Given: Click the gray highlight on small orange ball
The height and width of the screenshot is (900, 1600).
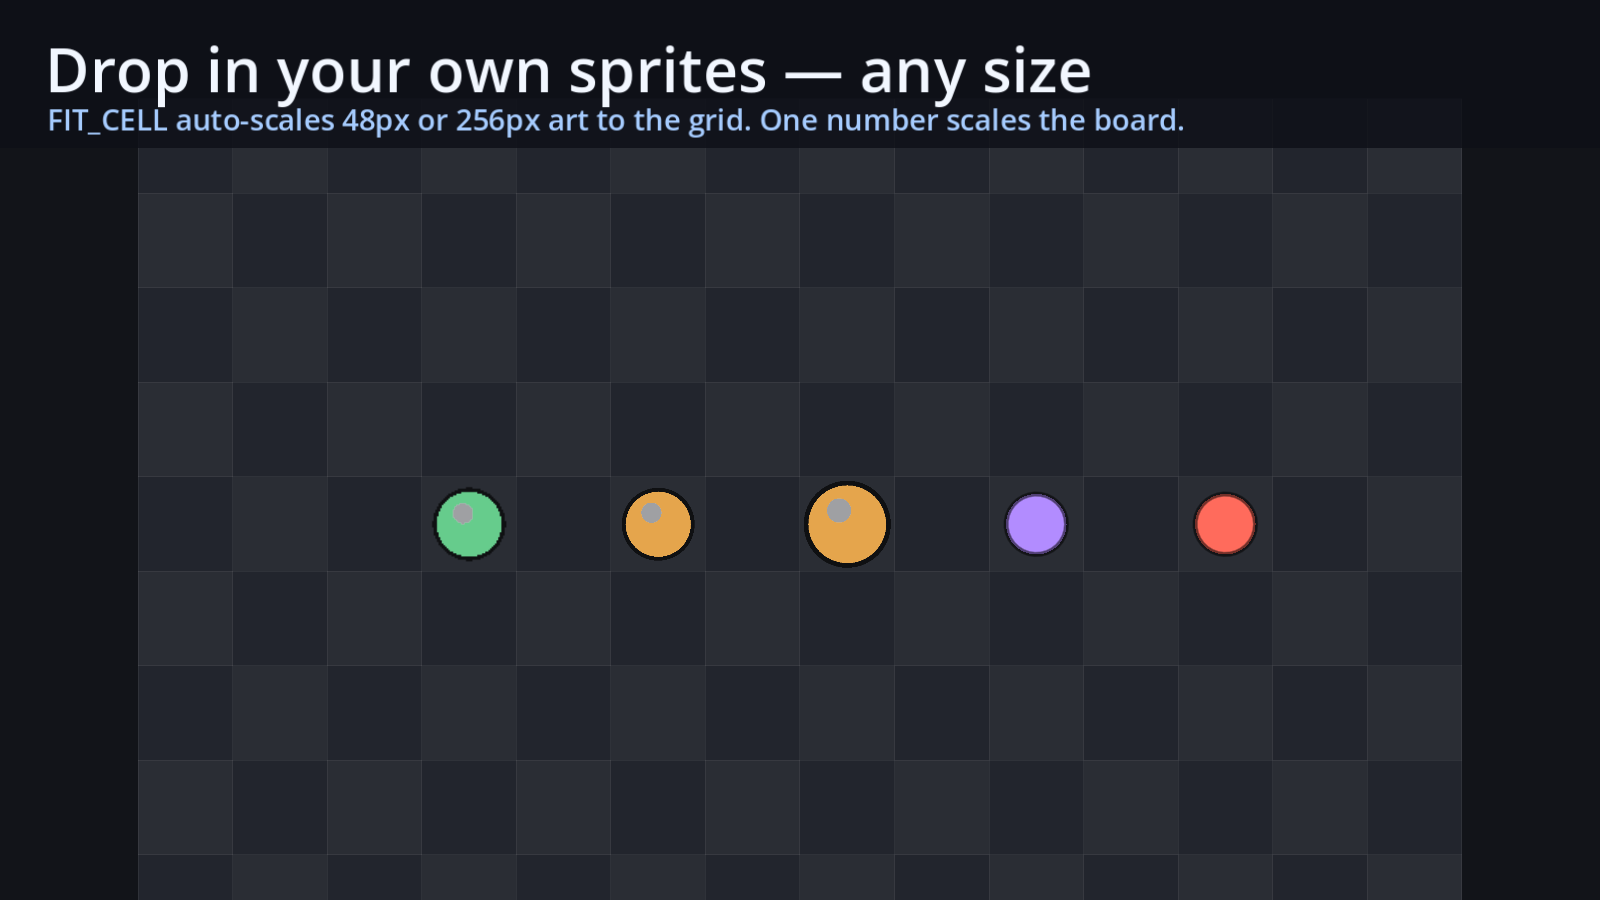Looking at the screenshot, I should (651, 513).
